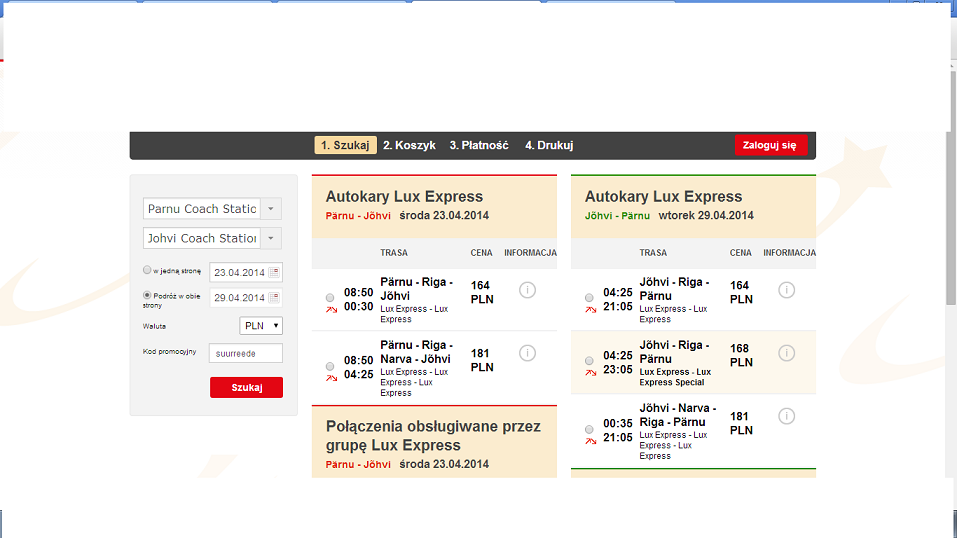Open info for 181 PLN Pärnu - Riga - Narva trip
This screenshot has width=957, height=538.
click(x=527, y=353)
